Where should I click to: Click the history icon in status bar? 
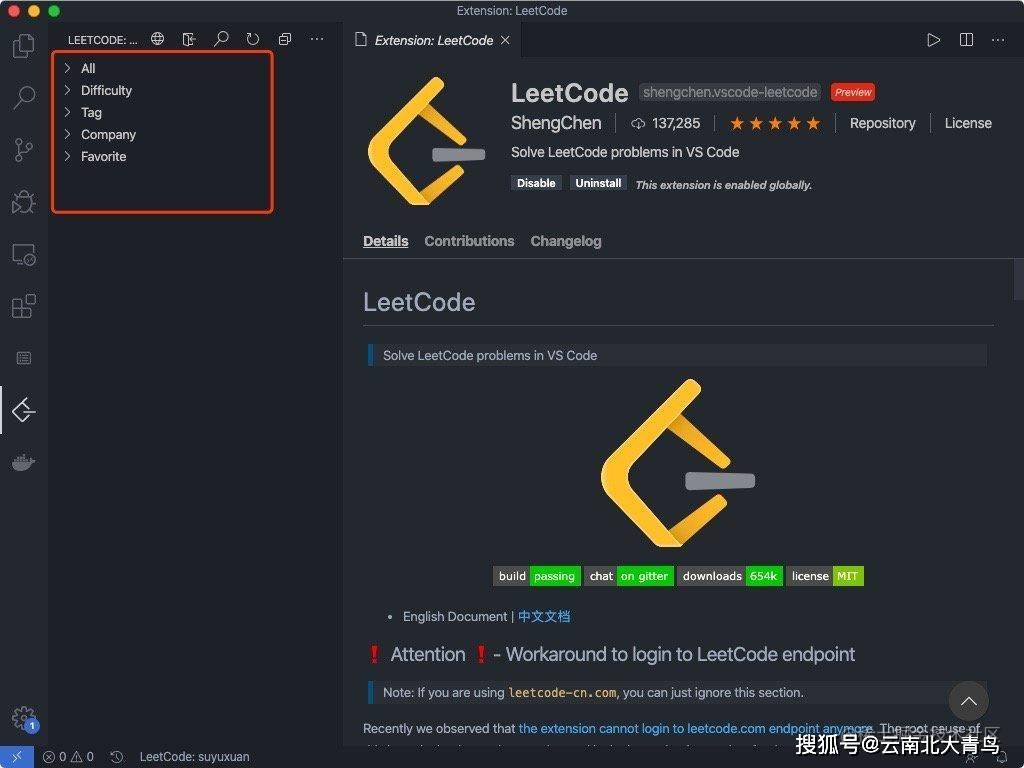116,756
